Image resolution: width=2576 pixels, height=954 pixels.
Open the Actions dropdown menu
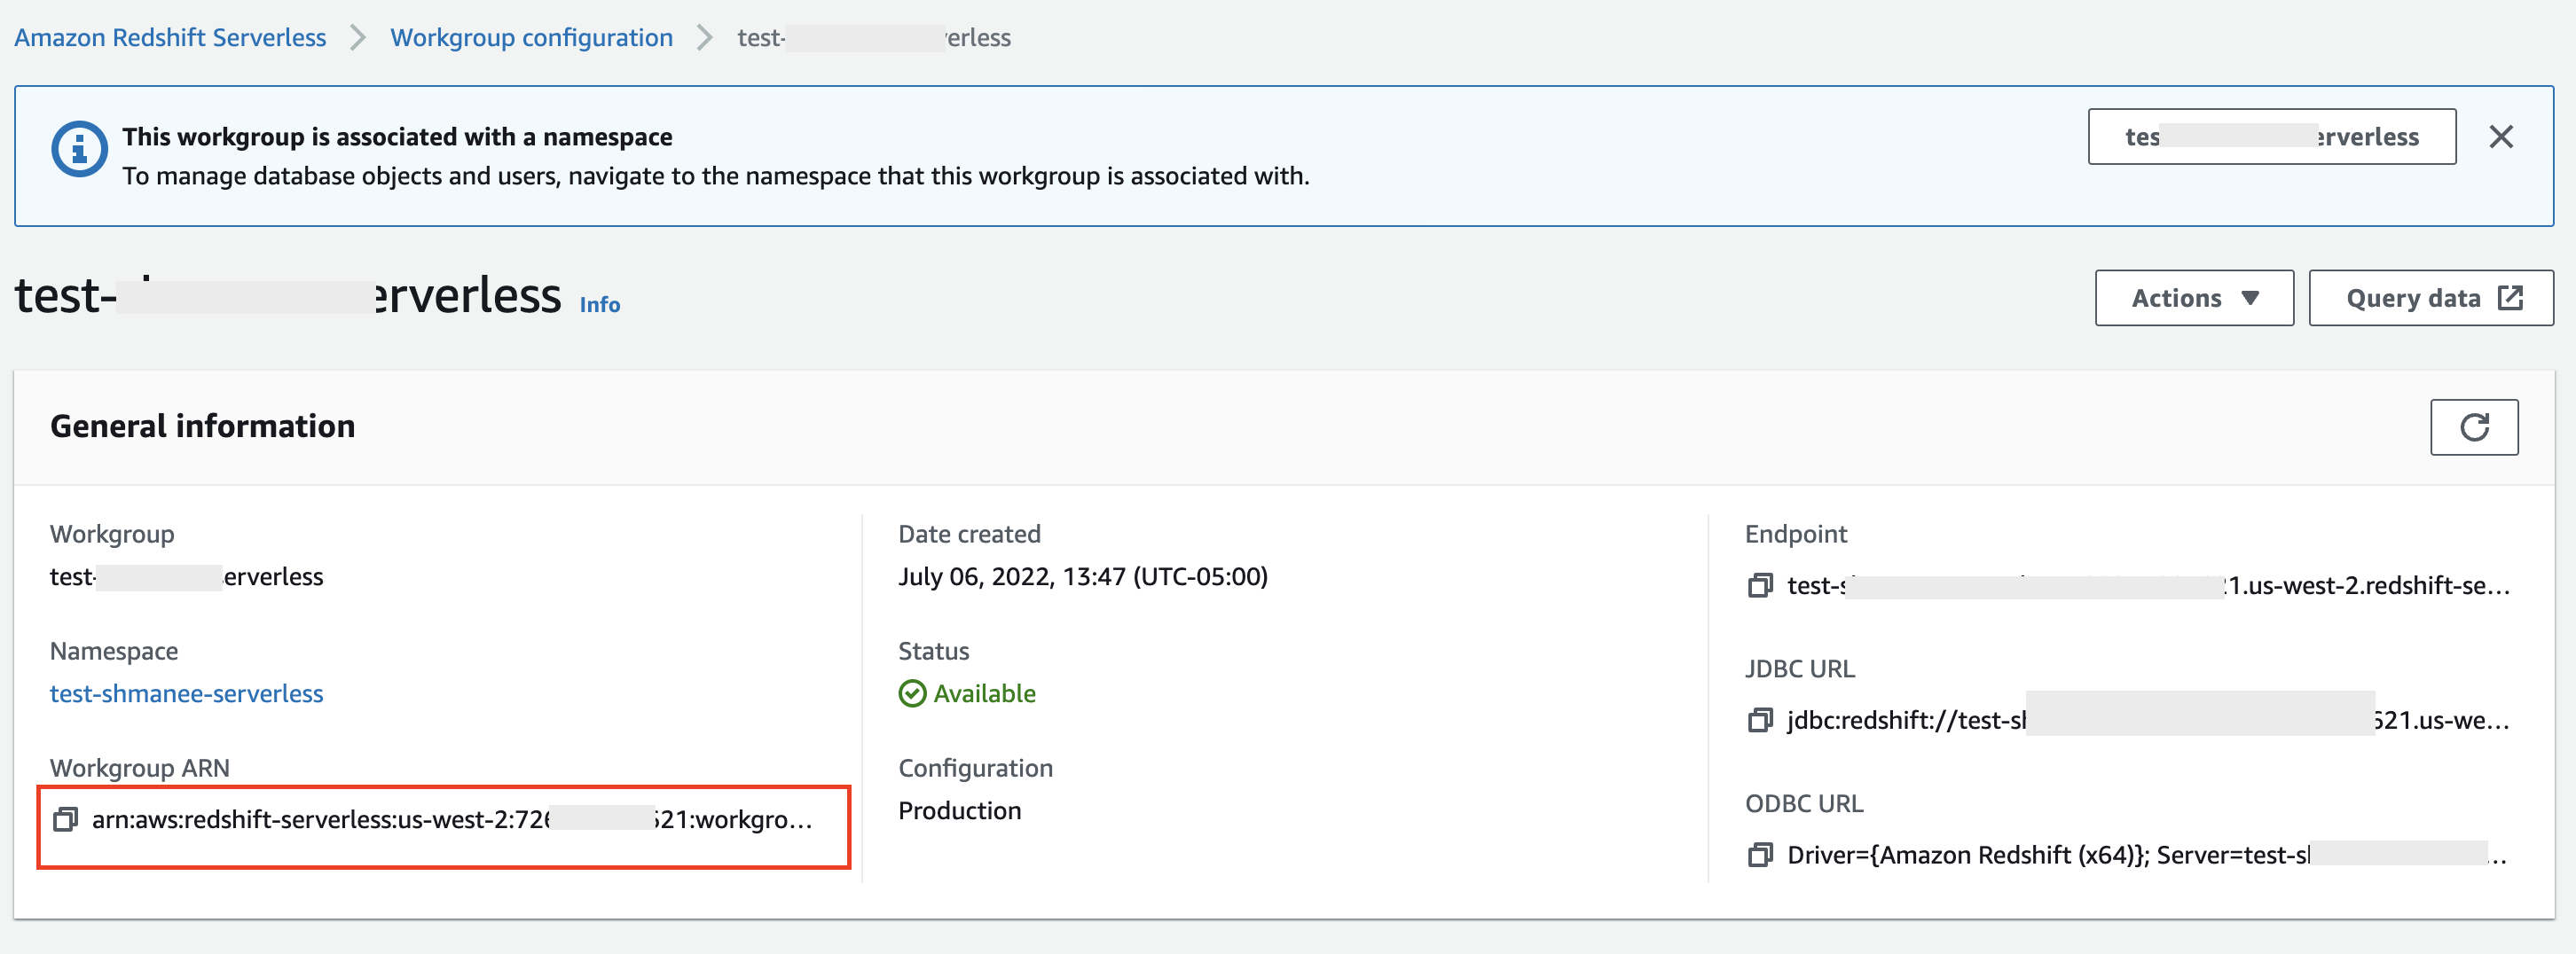[2193, 298]
